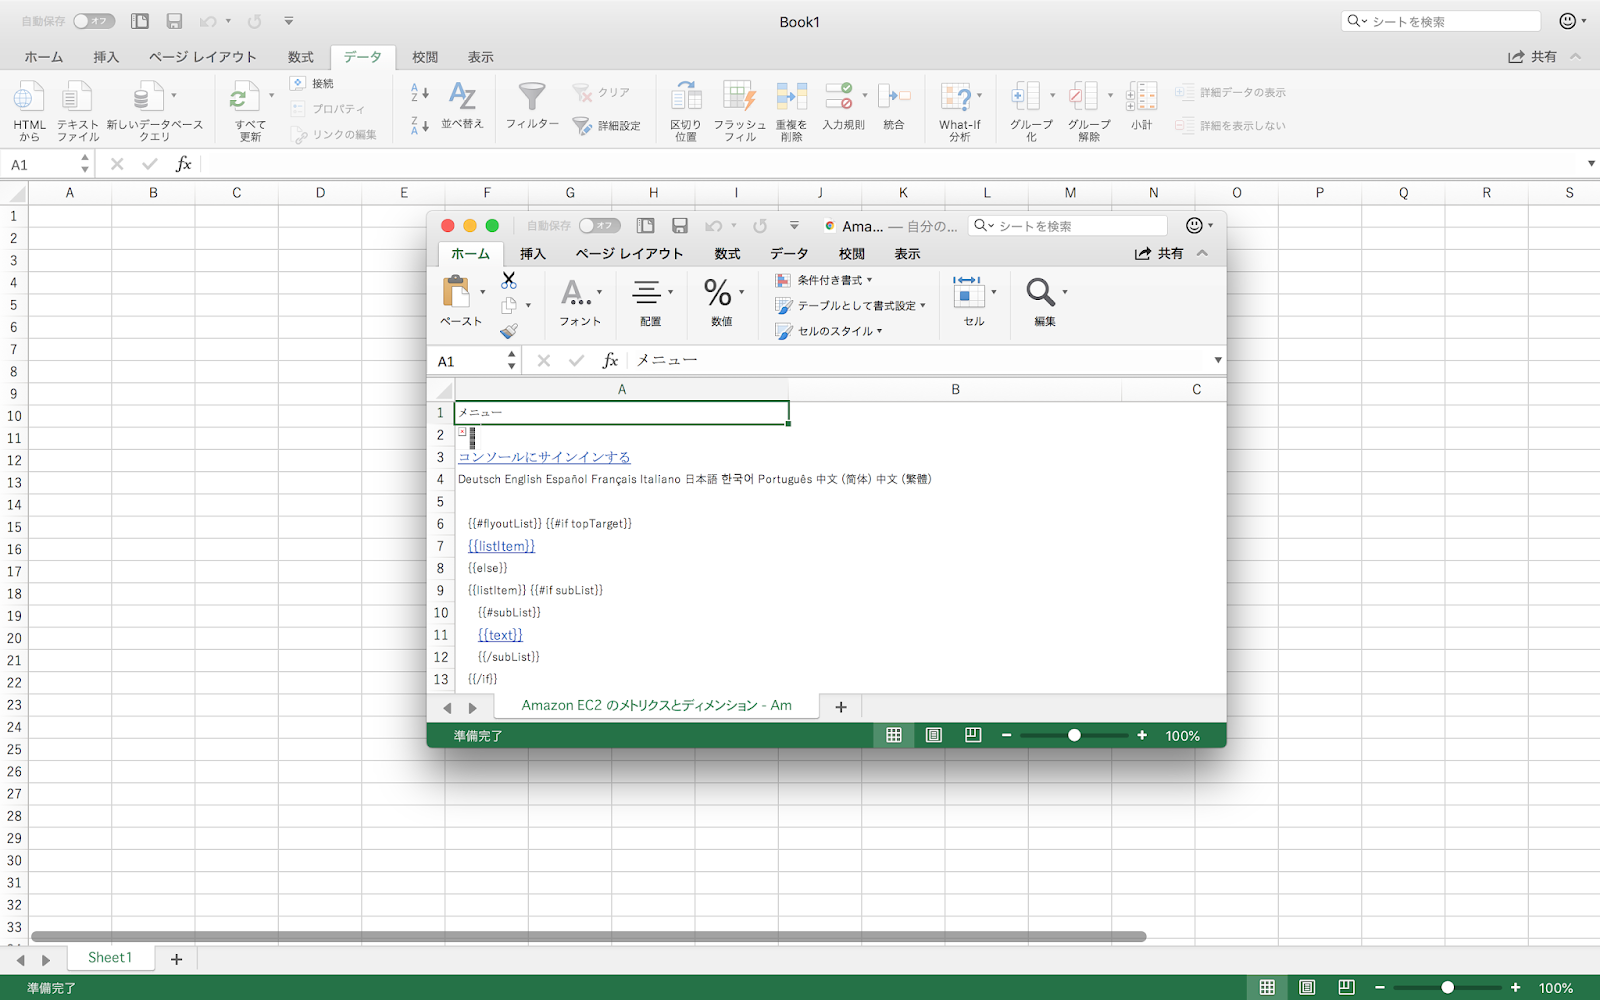Open 校閲 tab in Book1 window

425,57
